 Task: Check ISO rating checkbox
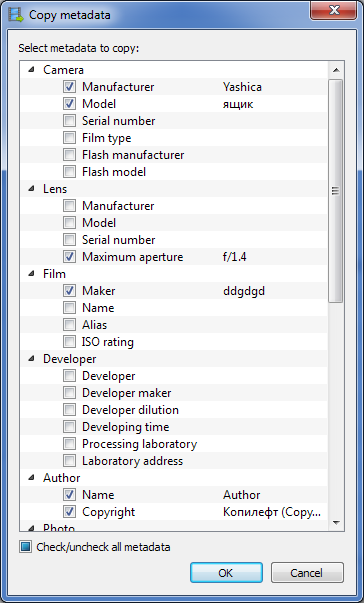pyautogui.click(x=69, y=341)
